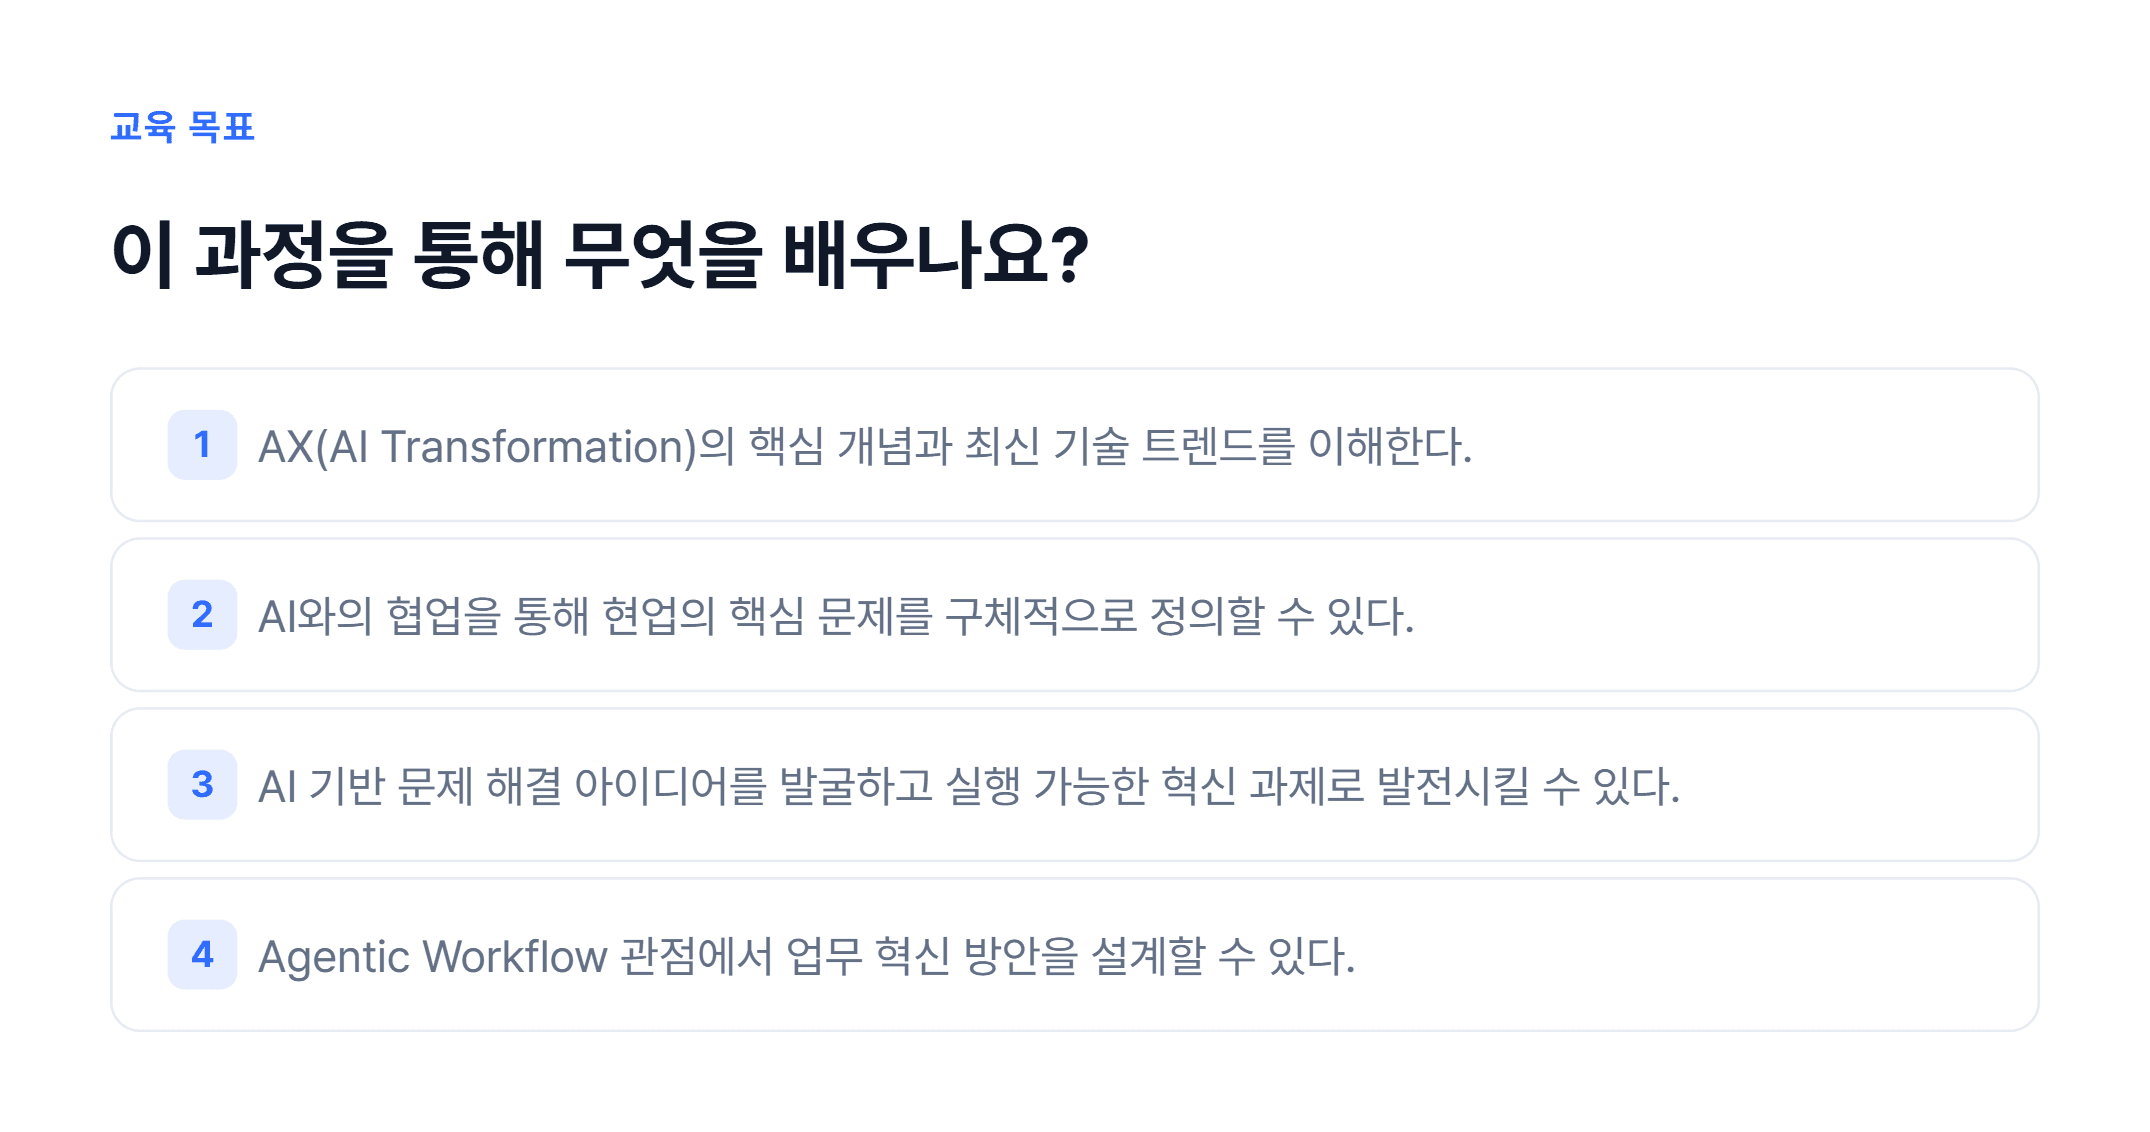The width and height of the screenshot is (2150, 1132).
Task: Open the fourth objective card about 업무 혁신
Action: point(1075,955)
